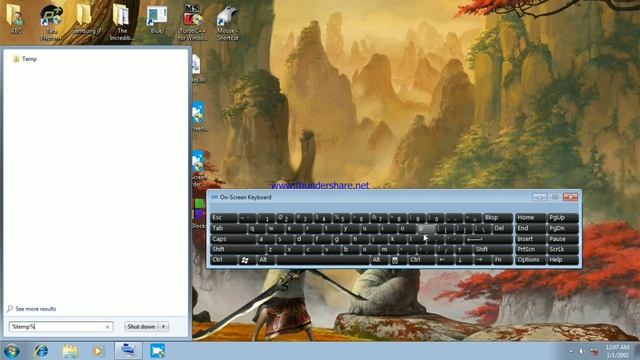Toggle right Ctrl key on keyboard

coord(421,260)
